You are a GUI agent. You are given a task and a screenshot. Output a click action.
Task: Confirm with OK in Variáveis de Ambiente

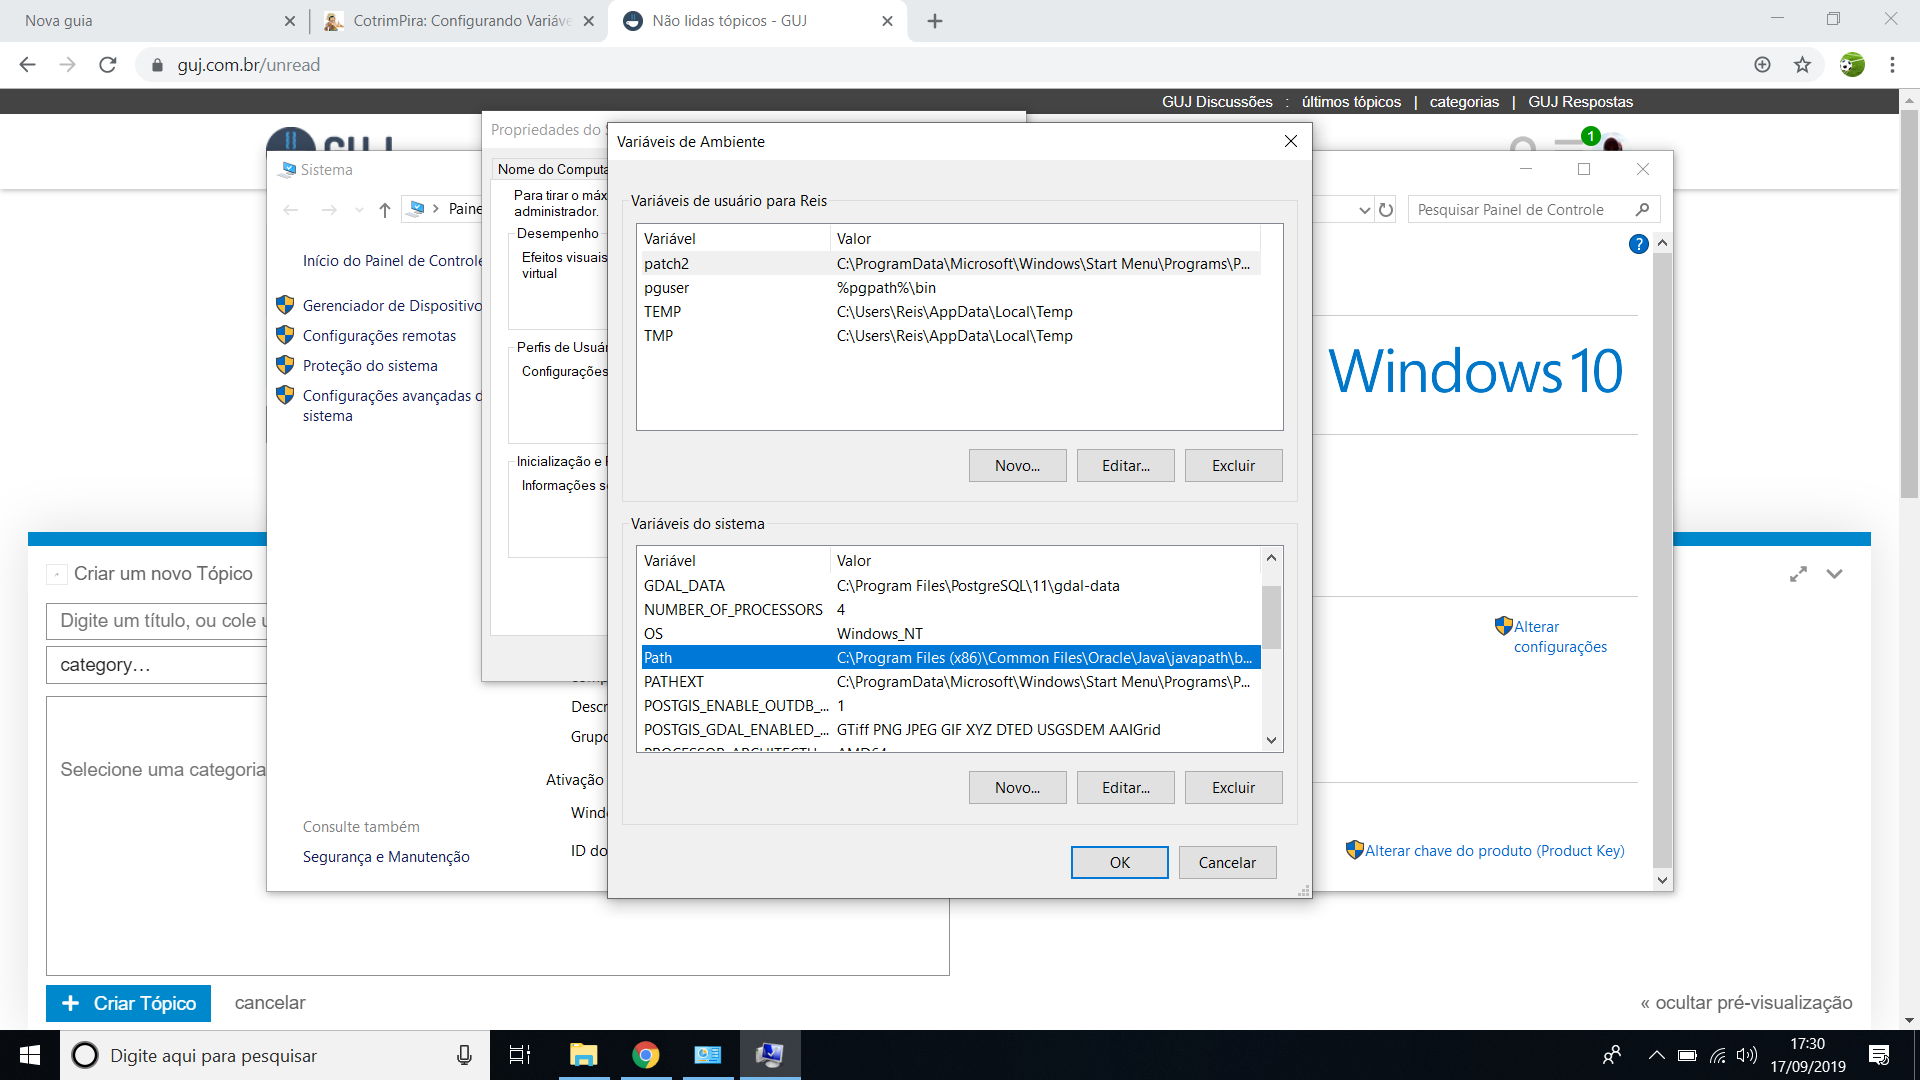(x=1119, y=863)
